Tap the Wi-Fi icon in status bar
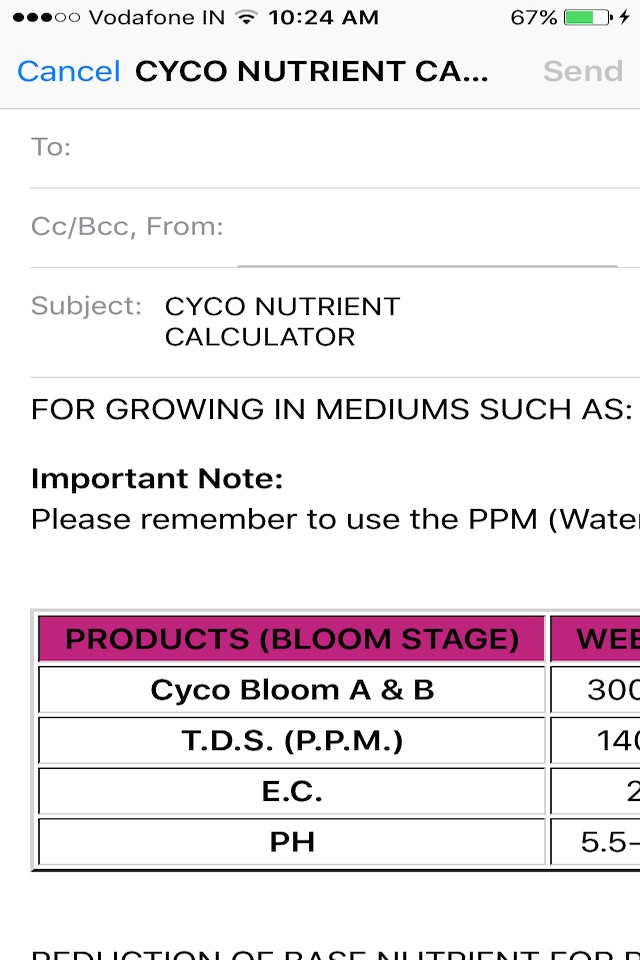640x960 pixels. pyautogui.click(x=246, y=17)
